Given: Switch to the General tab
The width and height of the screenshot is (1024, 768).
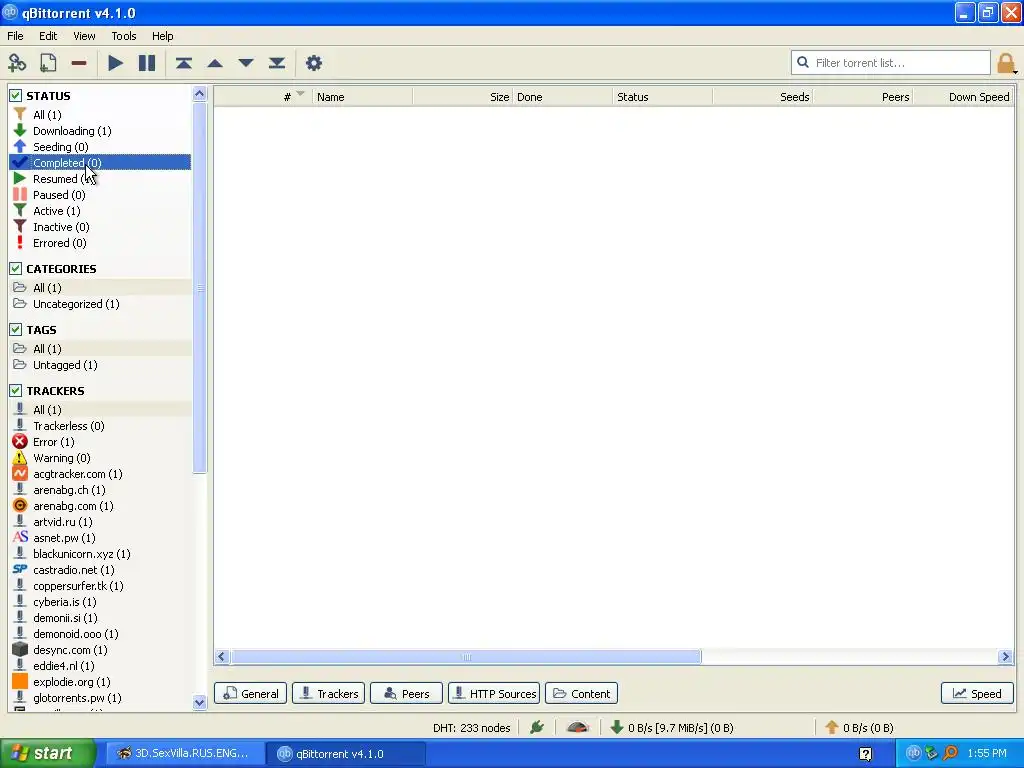Looking at the screenshot, I should 251,694.
